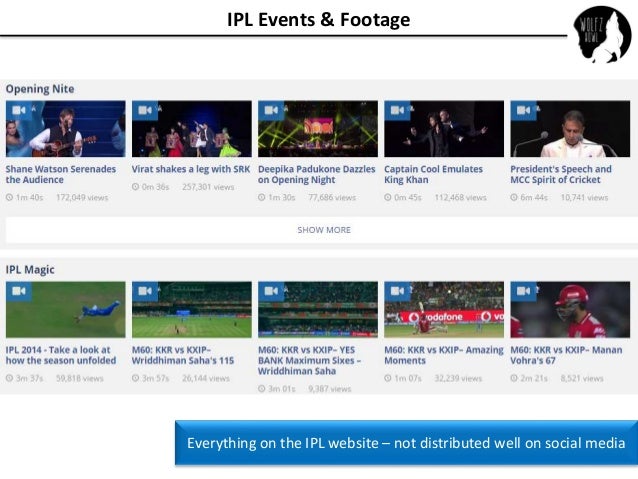Click the 9,387 views count
Viewport: 638px width, 479px height.
(x=330, y=389)
